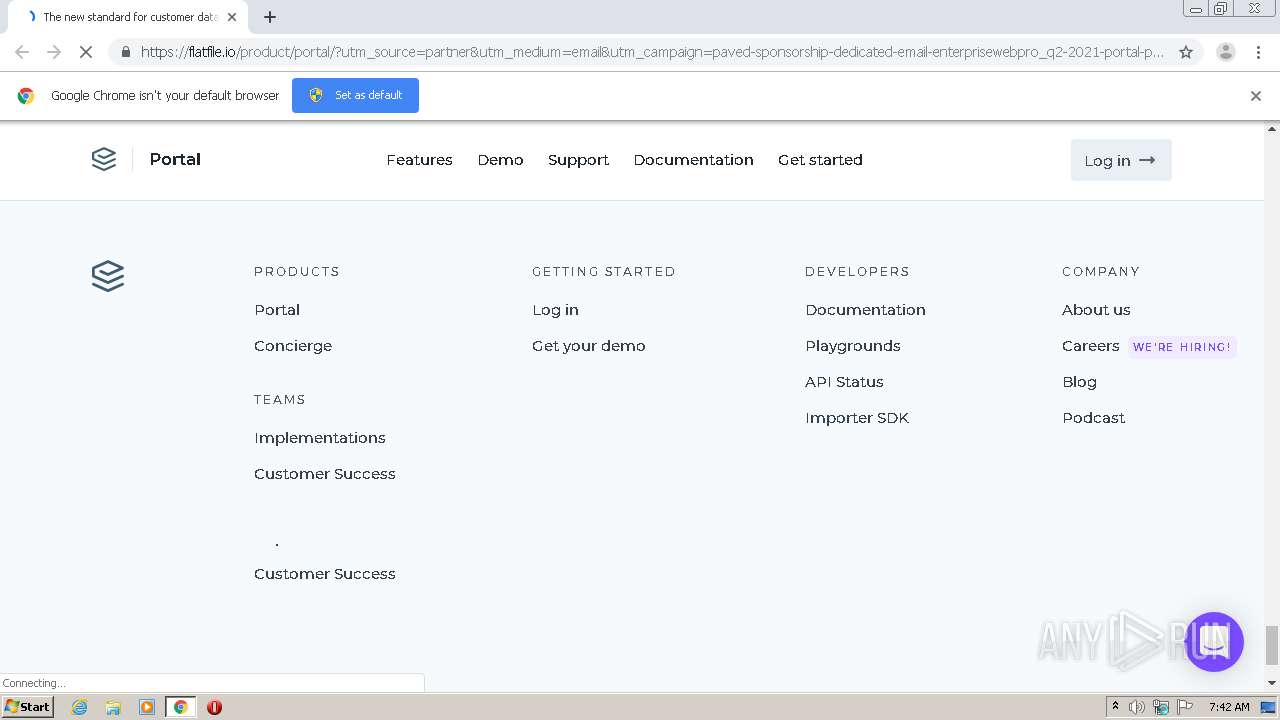Click the taskbar clock showing 7:42 AM
1280x720 pixels.
1229,707
